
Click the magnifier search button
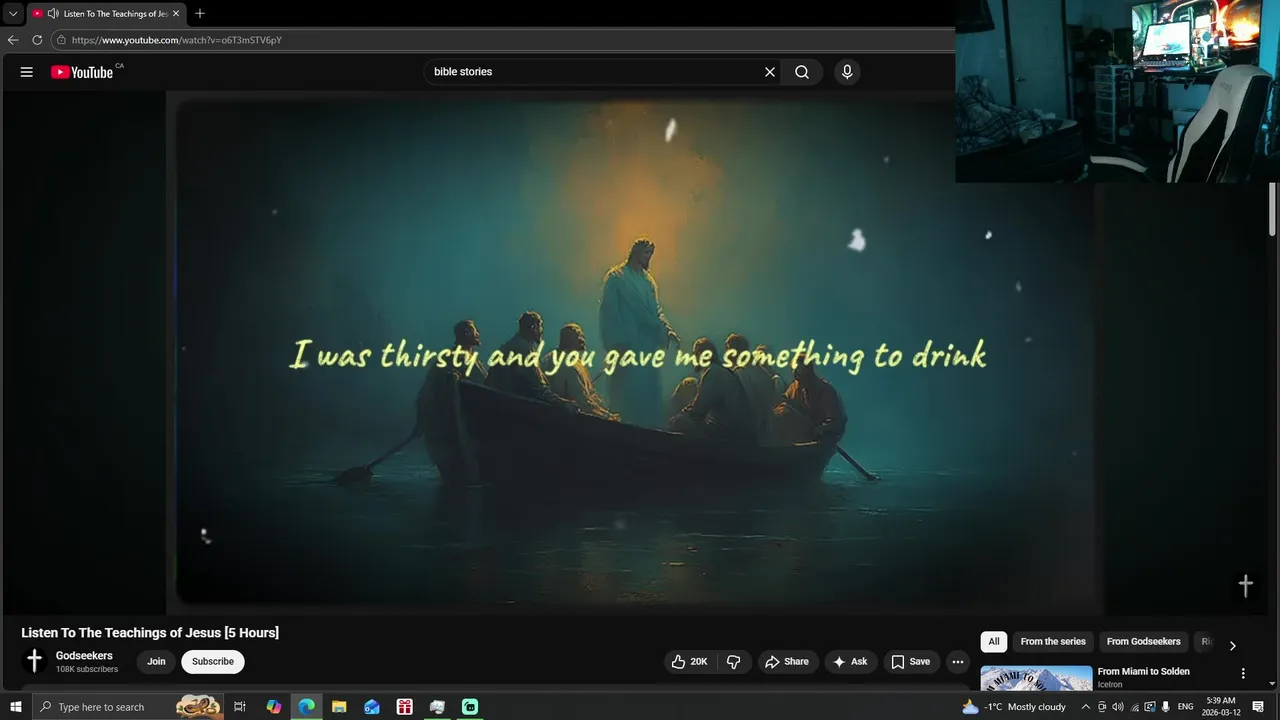(x=802, y=72)
